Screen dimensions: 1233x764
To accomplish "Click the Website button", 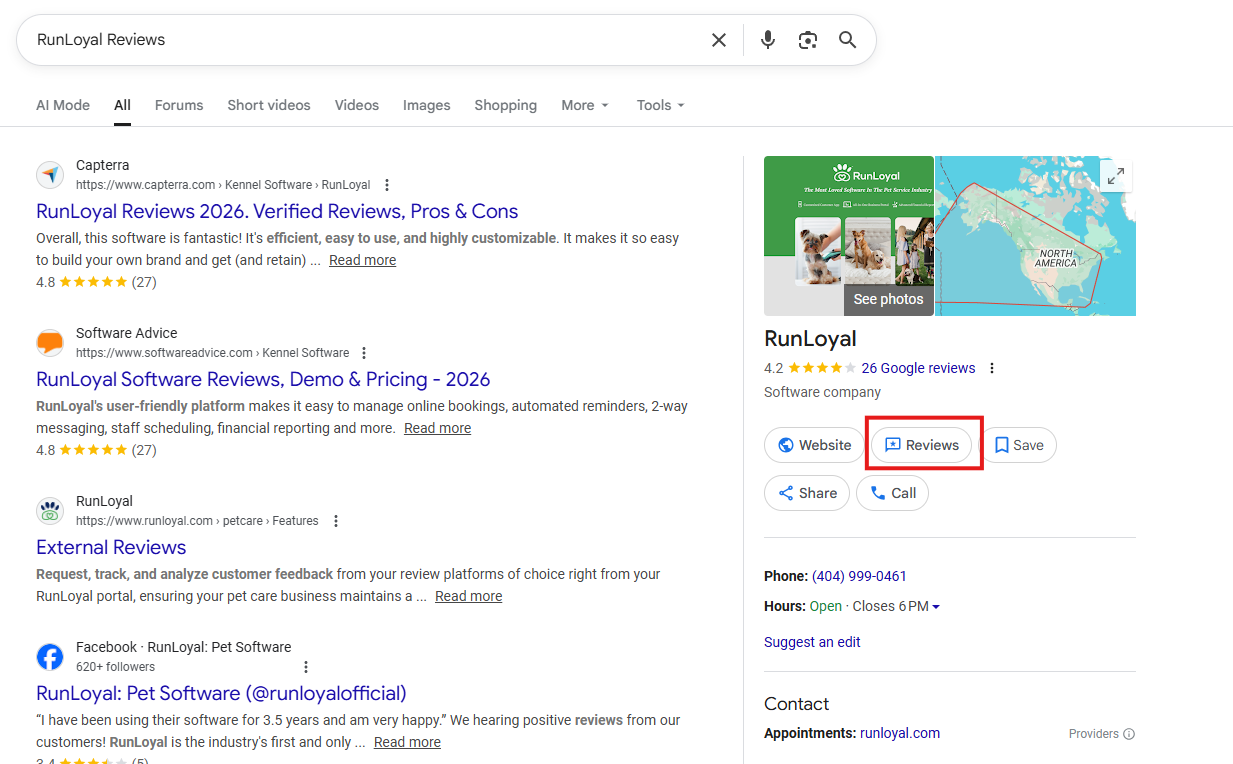I will [x=814, y=445].
